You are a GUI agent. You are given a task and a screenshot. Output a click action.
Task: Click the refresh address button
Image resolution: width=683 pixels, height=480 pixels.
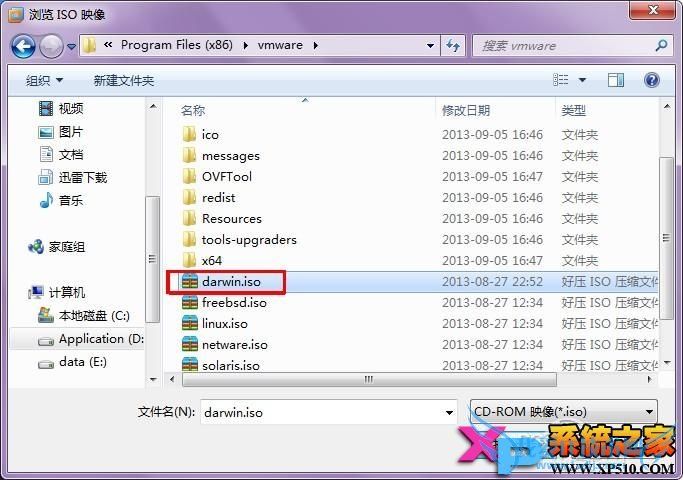[453, 45]
